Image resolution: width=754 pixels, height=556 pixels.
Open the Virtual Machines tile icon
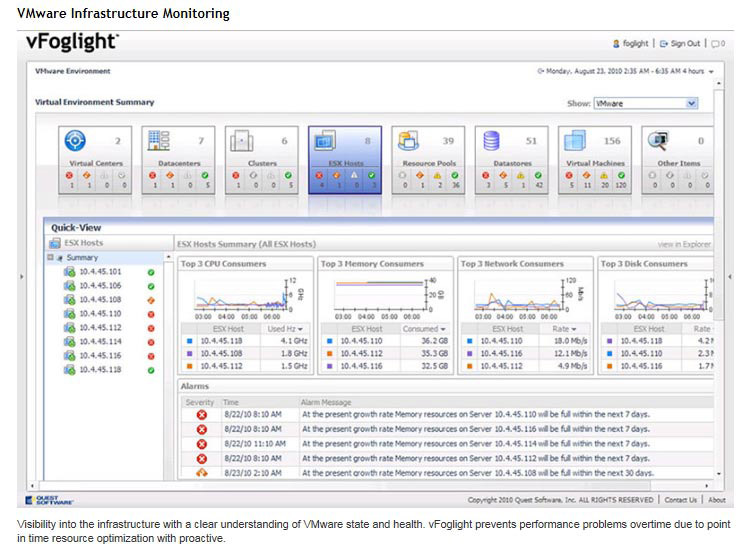coord(575,140)
